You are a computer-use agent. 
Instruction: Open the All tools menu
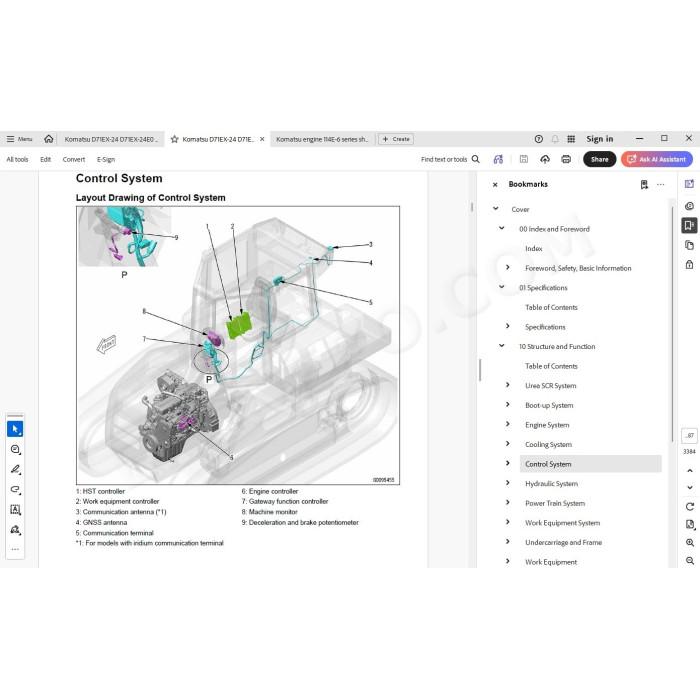pos(17,159)
